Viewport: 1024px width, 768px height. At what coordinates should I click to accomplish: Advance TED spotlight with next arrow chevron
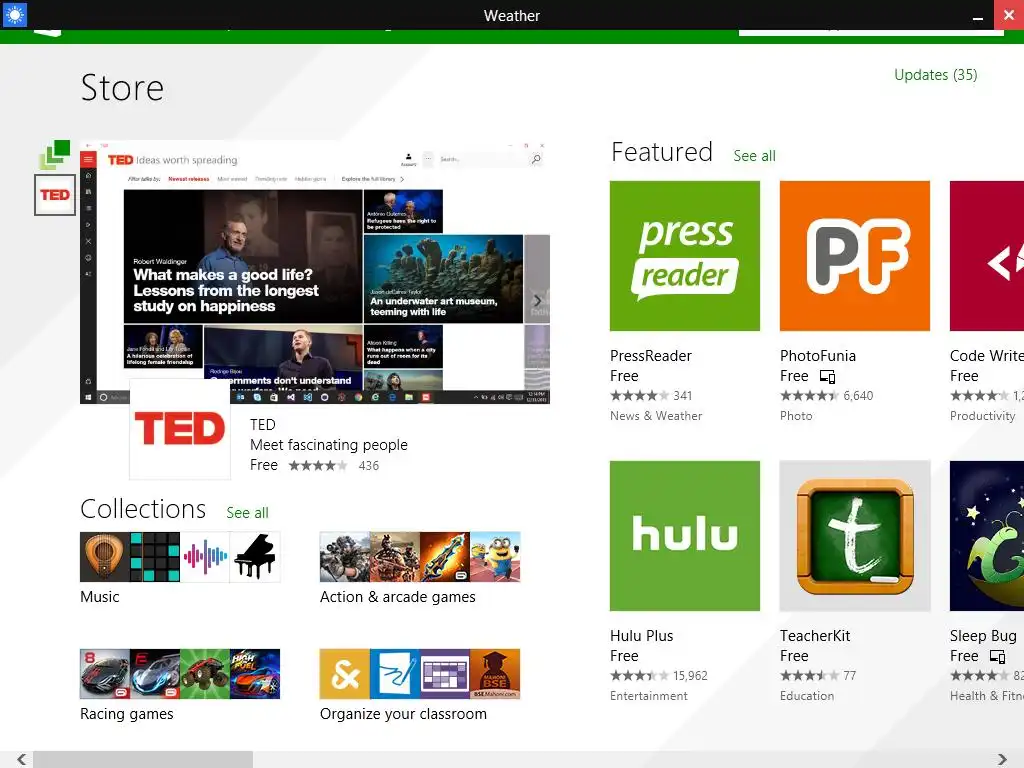coord(537,300)
